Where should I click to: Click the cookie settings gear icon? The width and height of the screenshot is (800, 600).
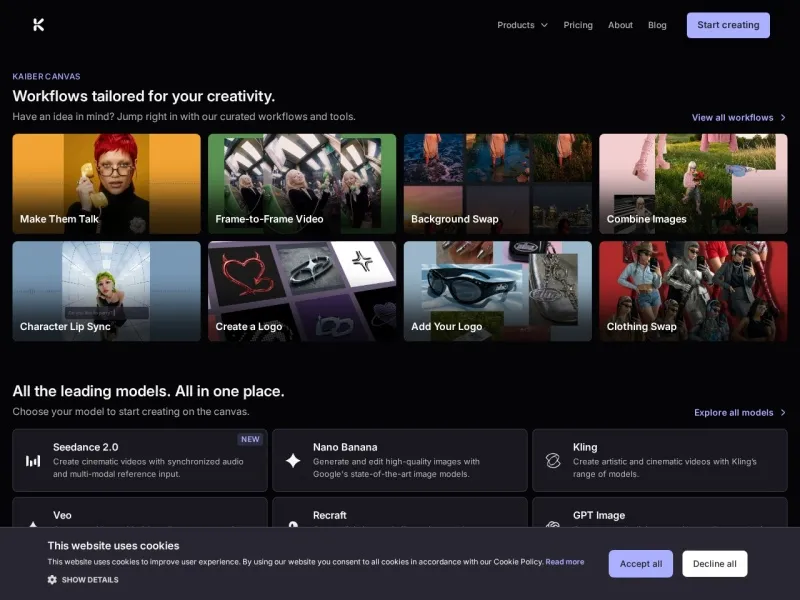click(x=52, y=580)
